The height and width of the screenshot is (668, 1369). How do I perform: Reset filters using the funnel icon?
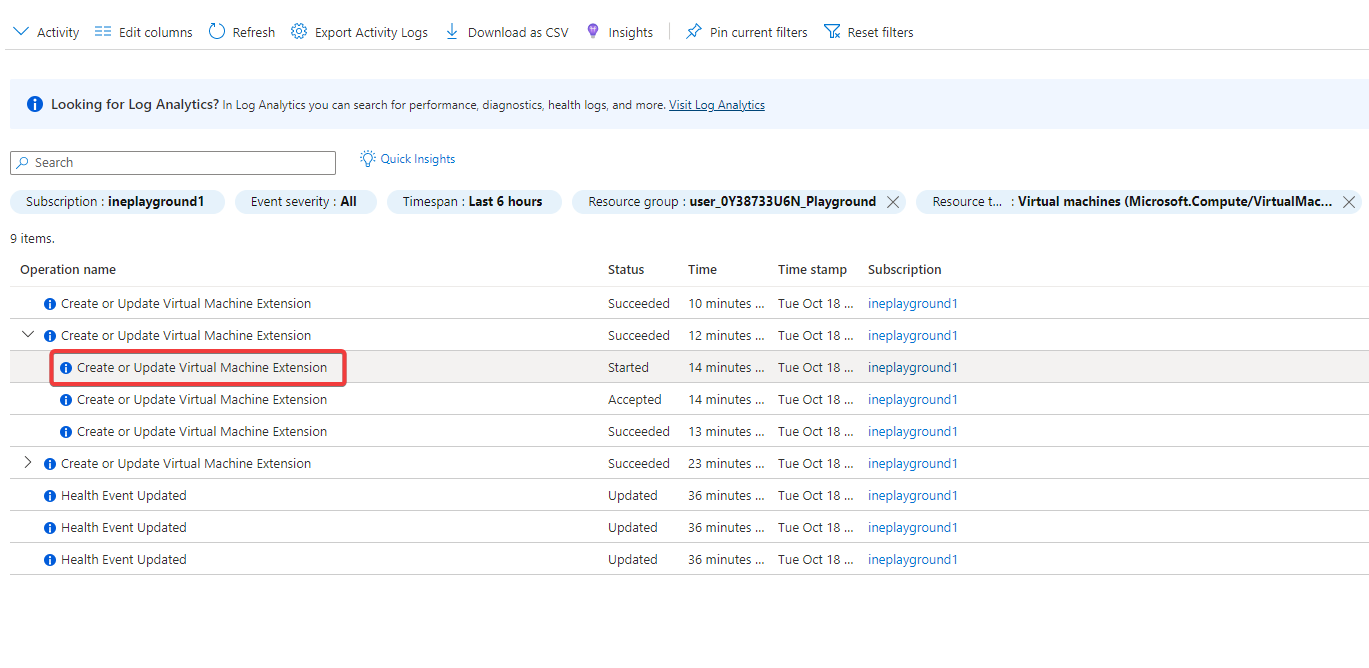pyautogui.click(x=832, y=32)
